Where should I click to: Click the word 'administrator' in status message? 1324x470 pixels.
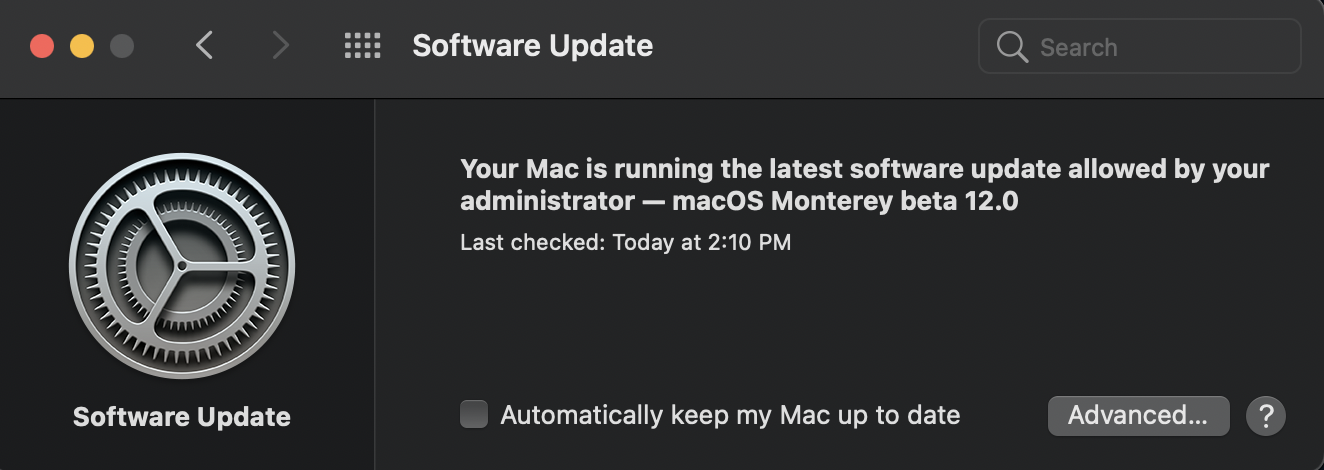coord(547,201)
